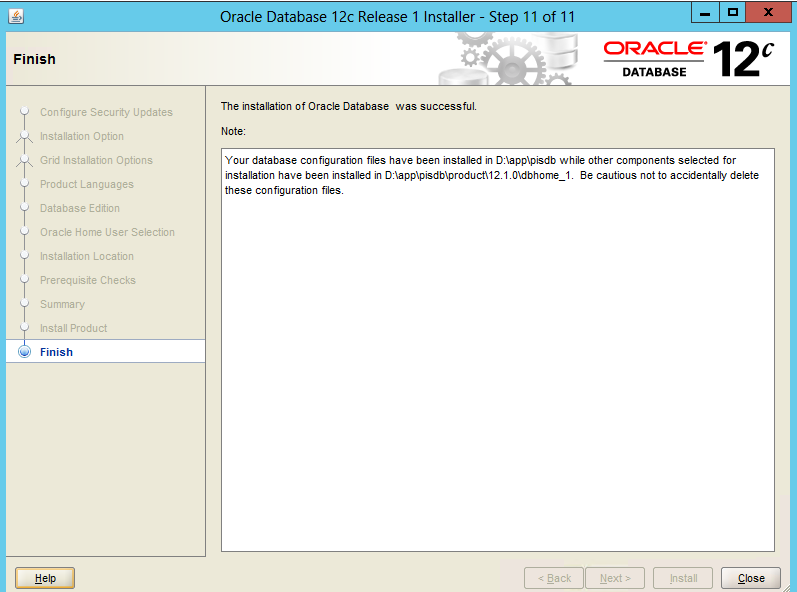Click the disabled Back button
The width and height of the screenshot is (797, 592).
click(554, 578)
